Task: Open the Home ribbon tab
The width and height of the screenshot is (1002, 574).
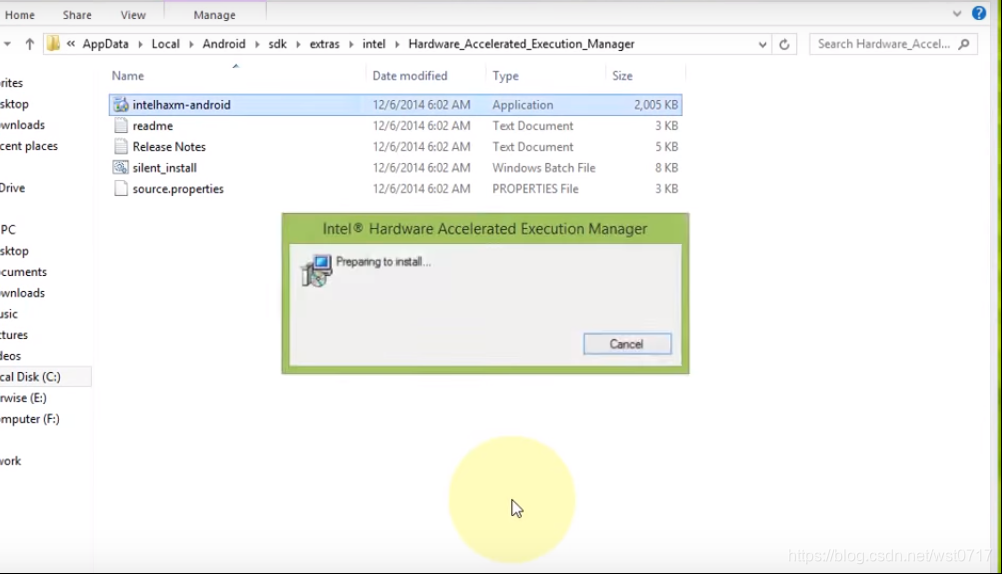Action: point(20,15)
